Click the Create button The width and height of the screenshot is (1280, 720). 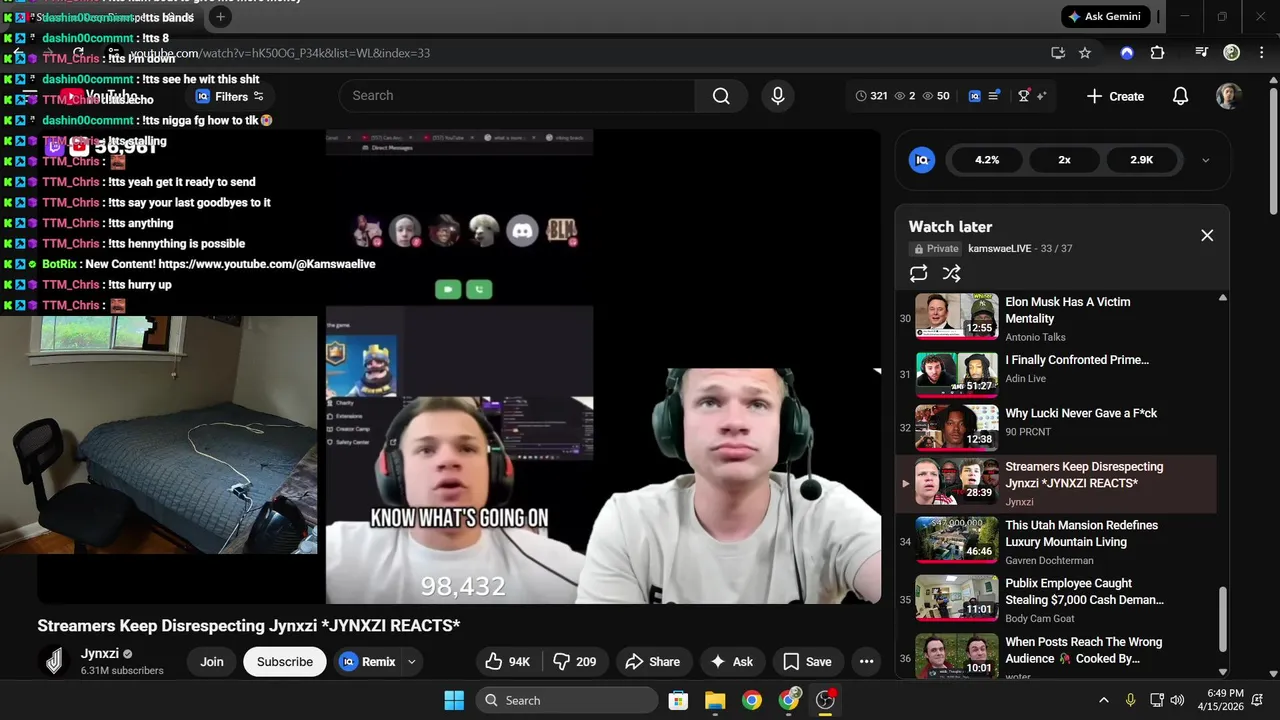(x=1115, y=96)
